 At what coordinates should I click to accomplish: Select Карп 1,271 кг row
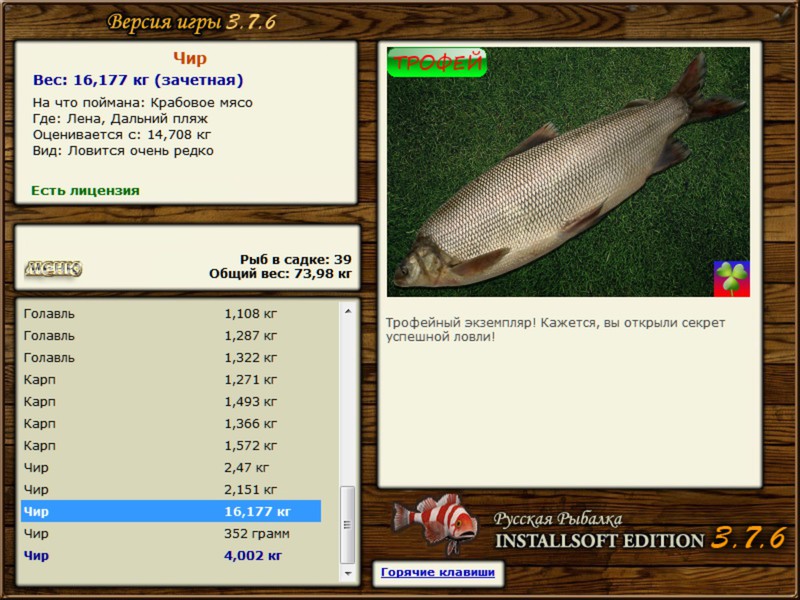pyautogui.click(x=171, y=380)
